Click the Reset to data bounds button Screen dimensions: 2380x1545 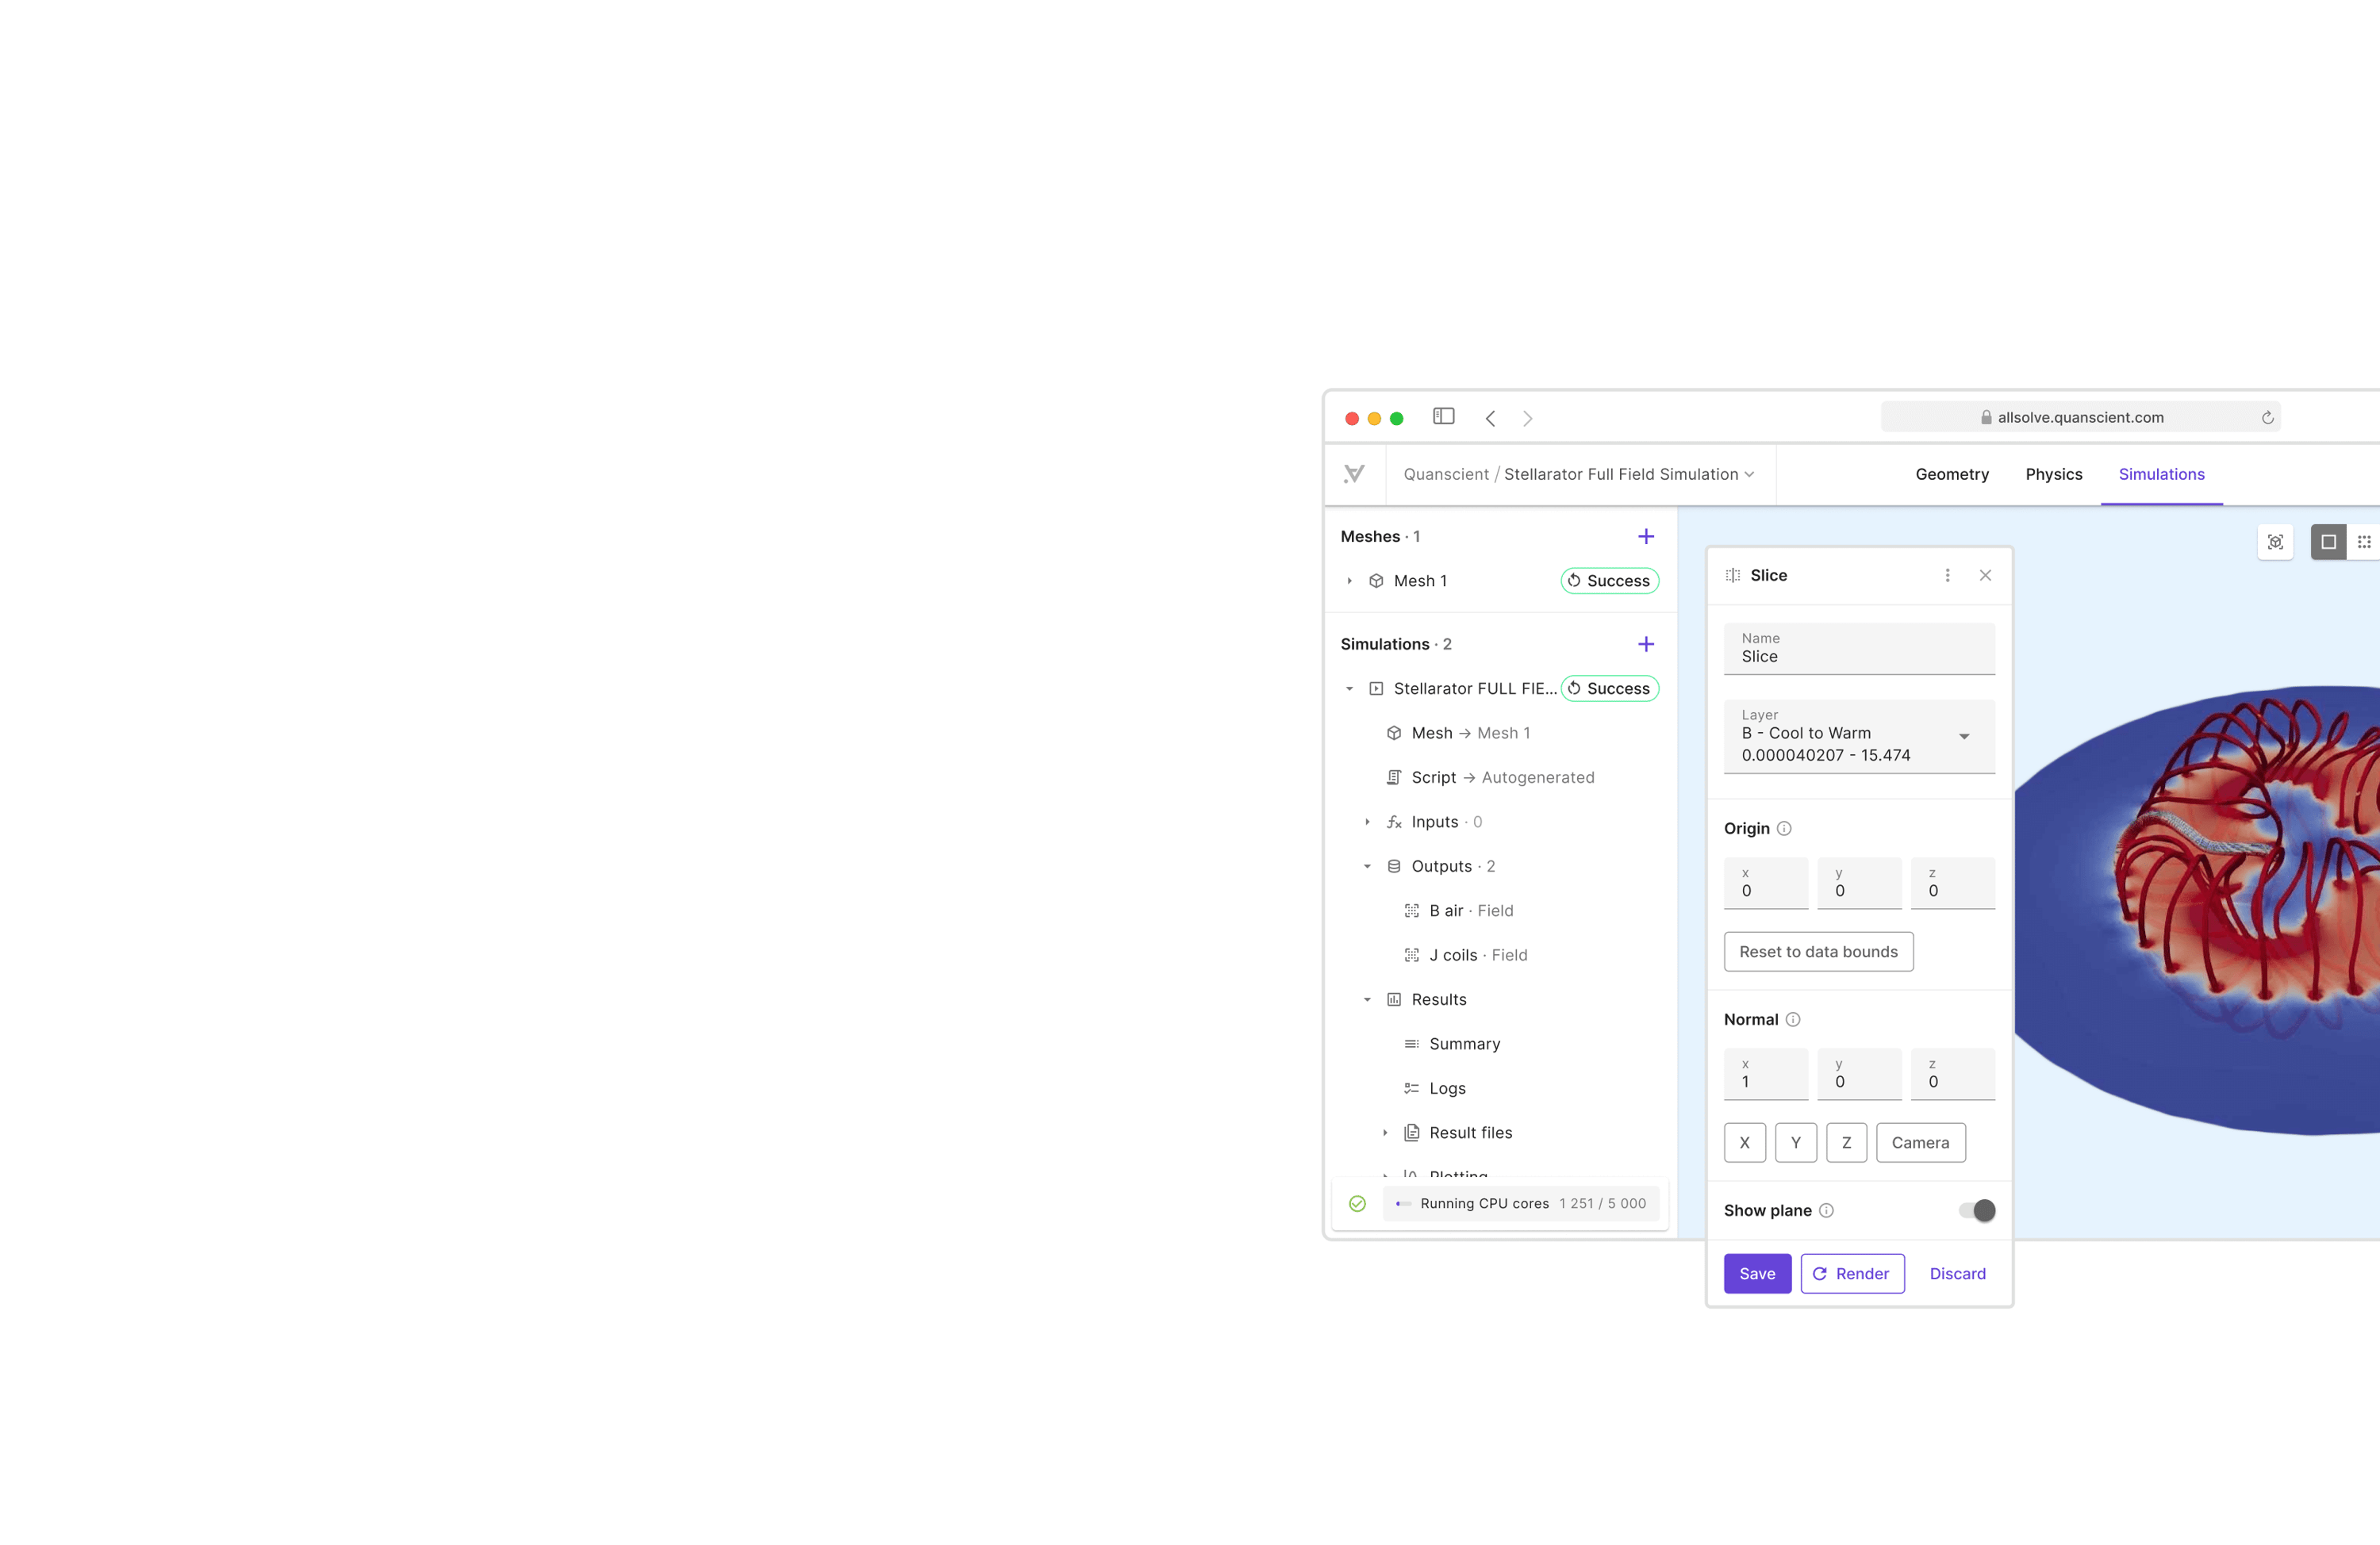[x=1818, y=951]
